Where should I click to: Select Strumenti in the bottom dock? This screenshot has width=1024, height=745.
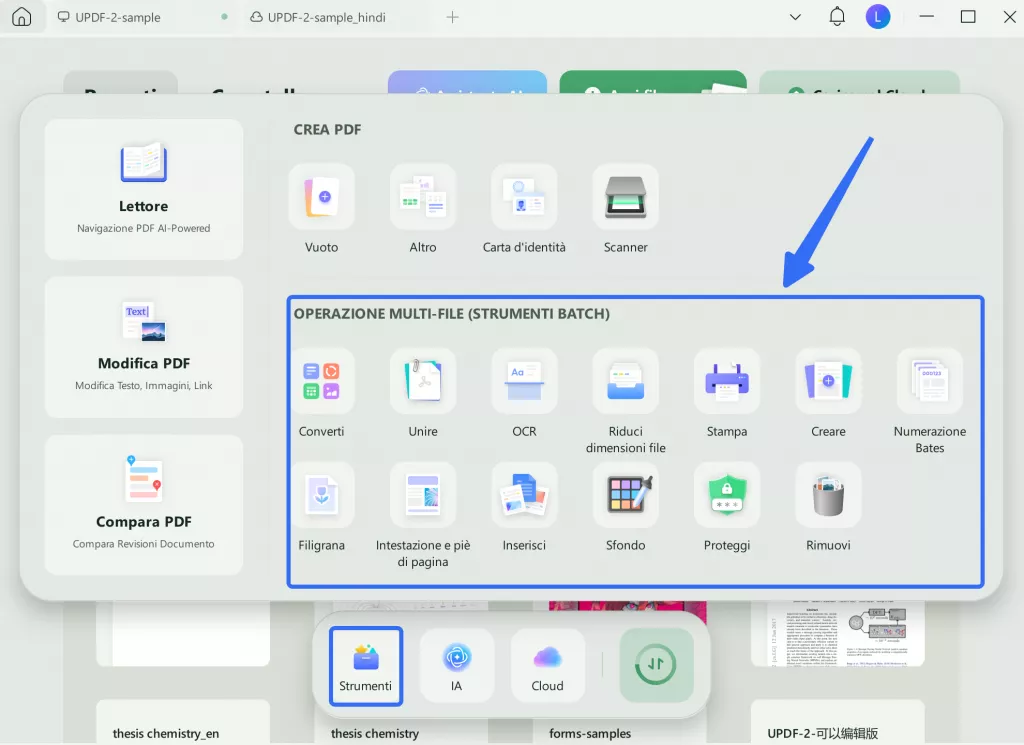tap(366, 666)
